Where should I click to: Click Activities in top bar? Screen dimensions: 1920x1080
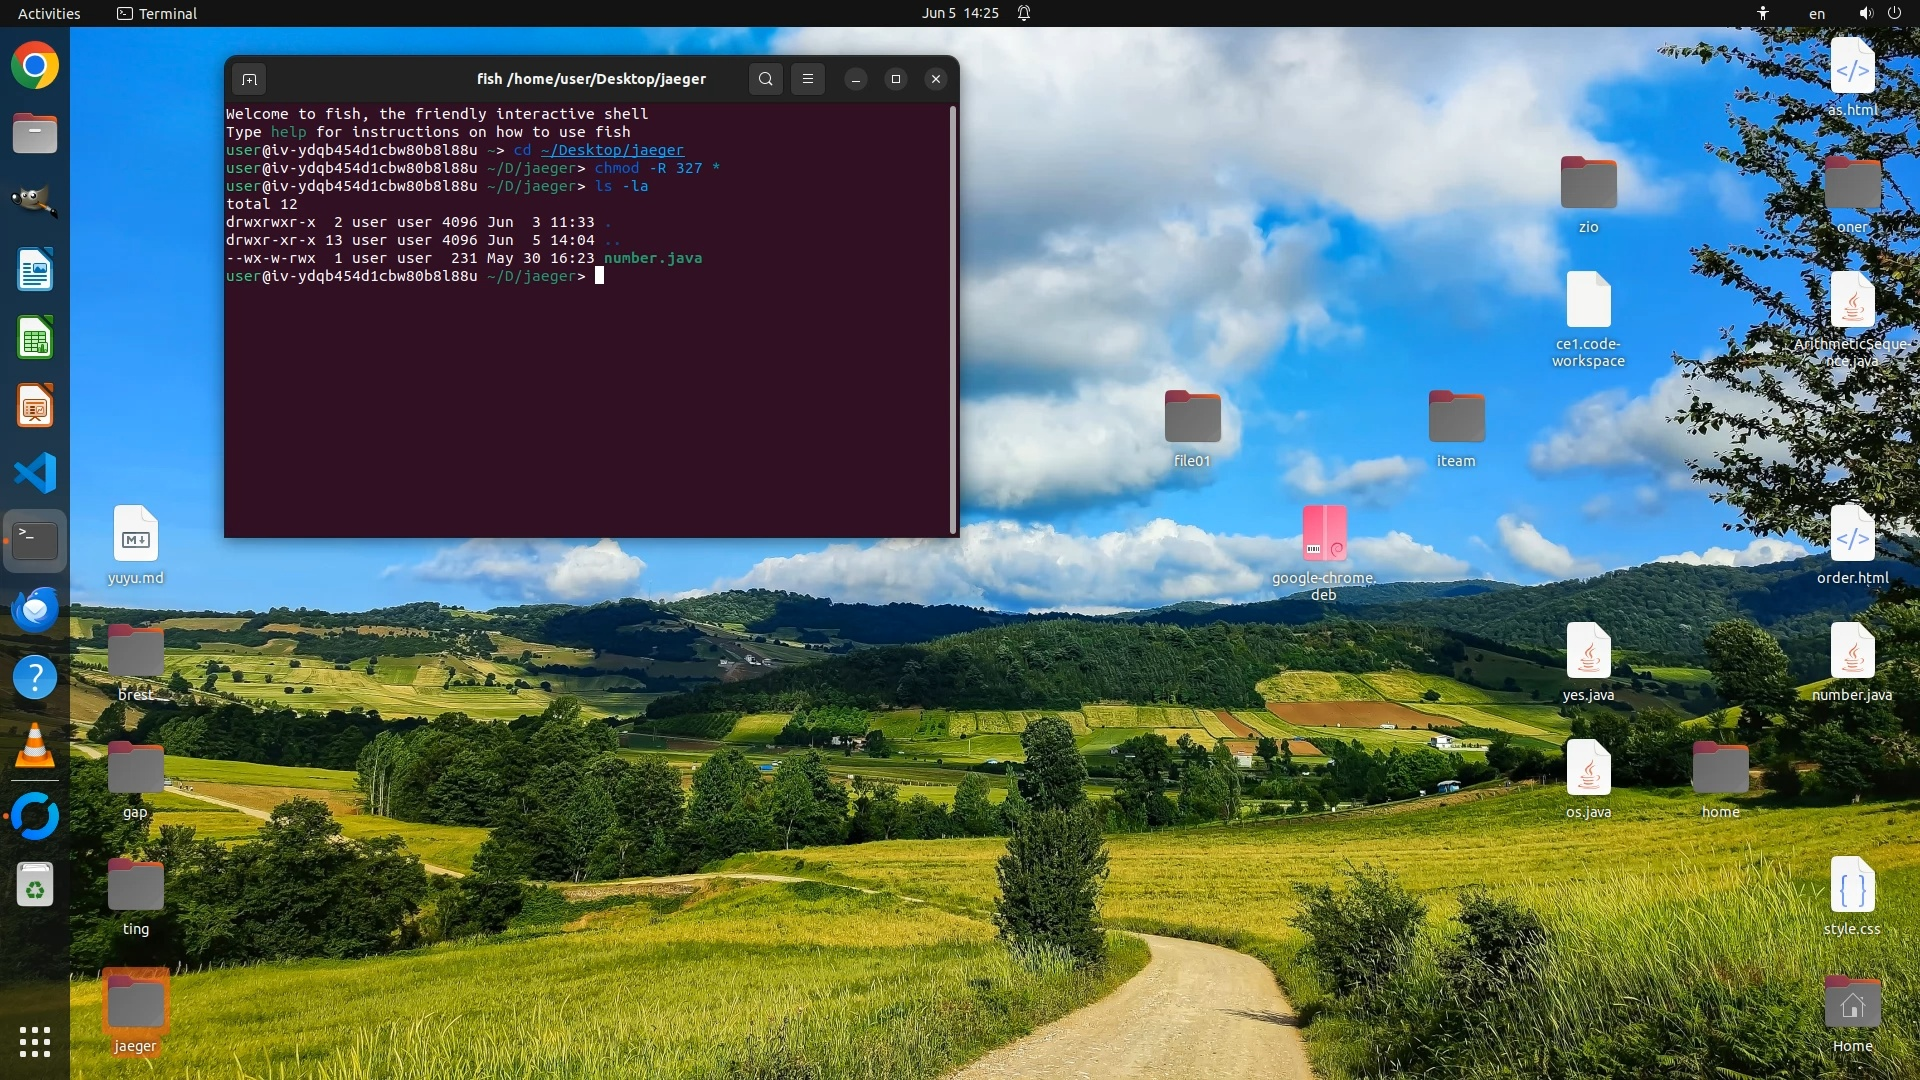coord(49,13)
